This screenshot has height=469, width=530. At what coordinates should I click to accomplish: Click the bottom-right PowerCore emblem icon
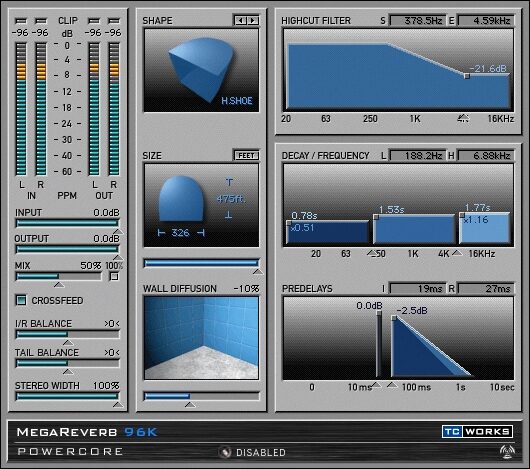pos(506,451)
